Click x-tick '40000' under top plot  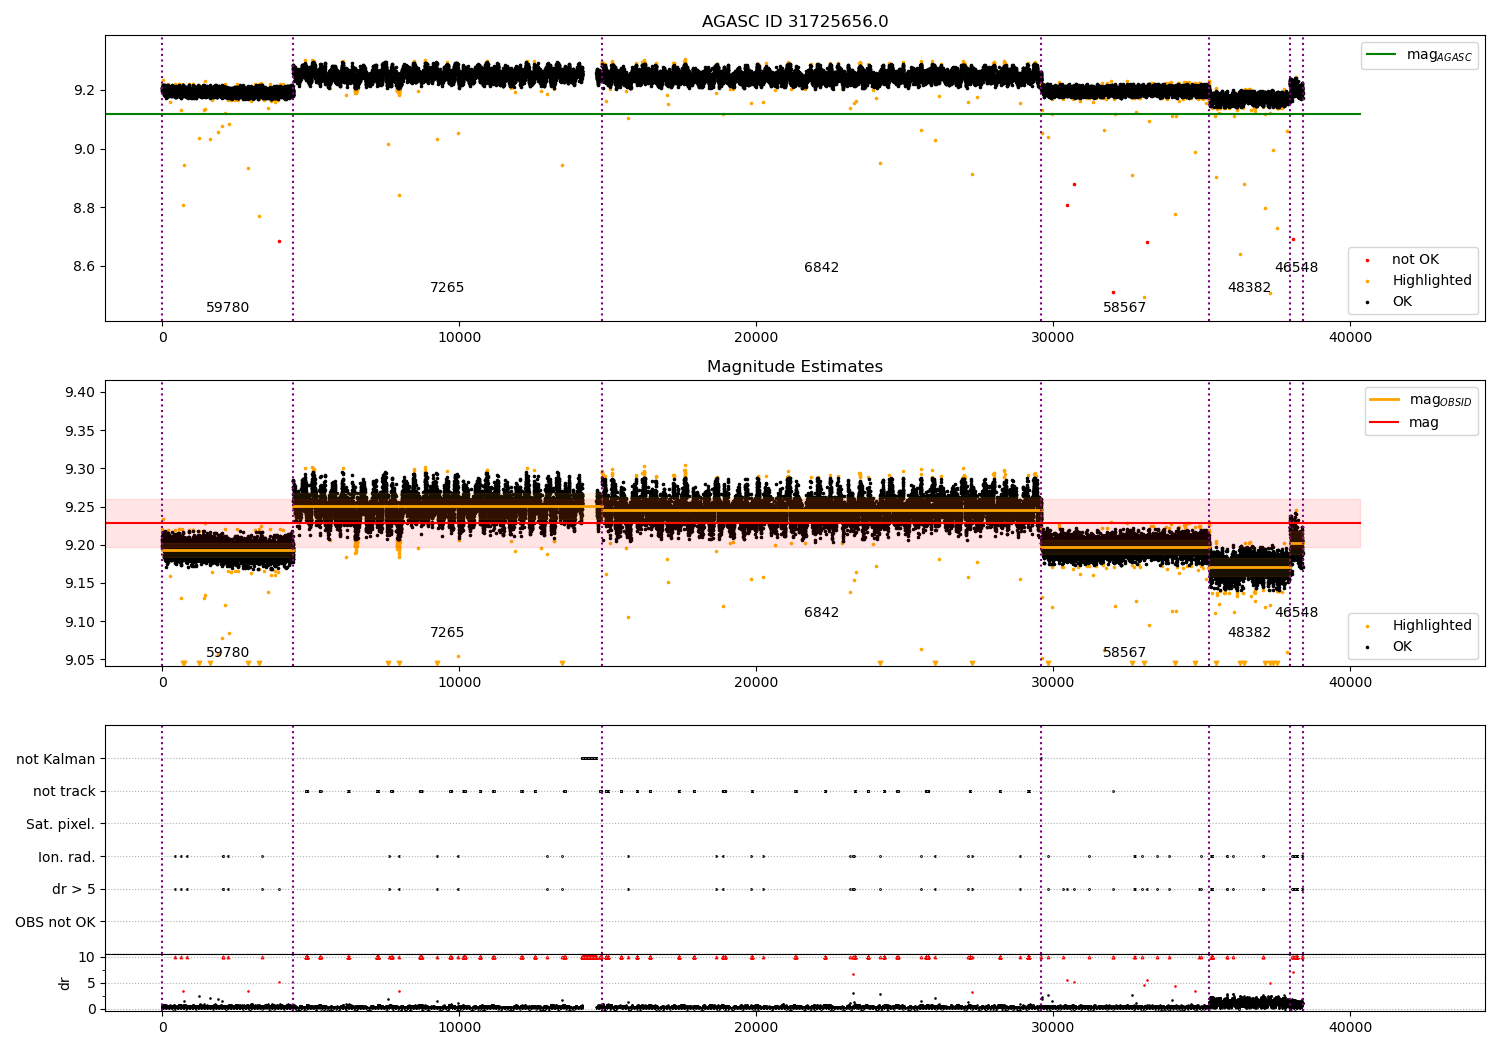[1350, 337]
